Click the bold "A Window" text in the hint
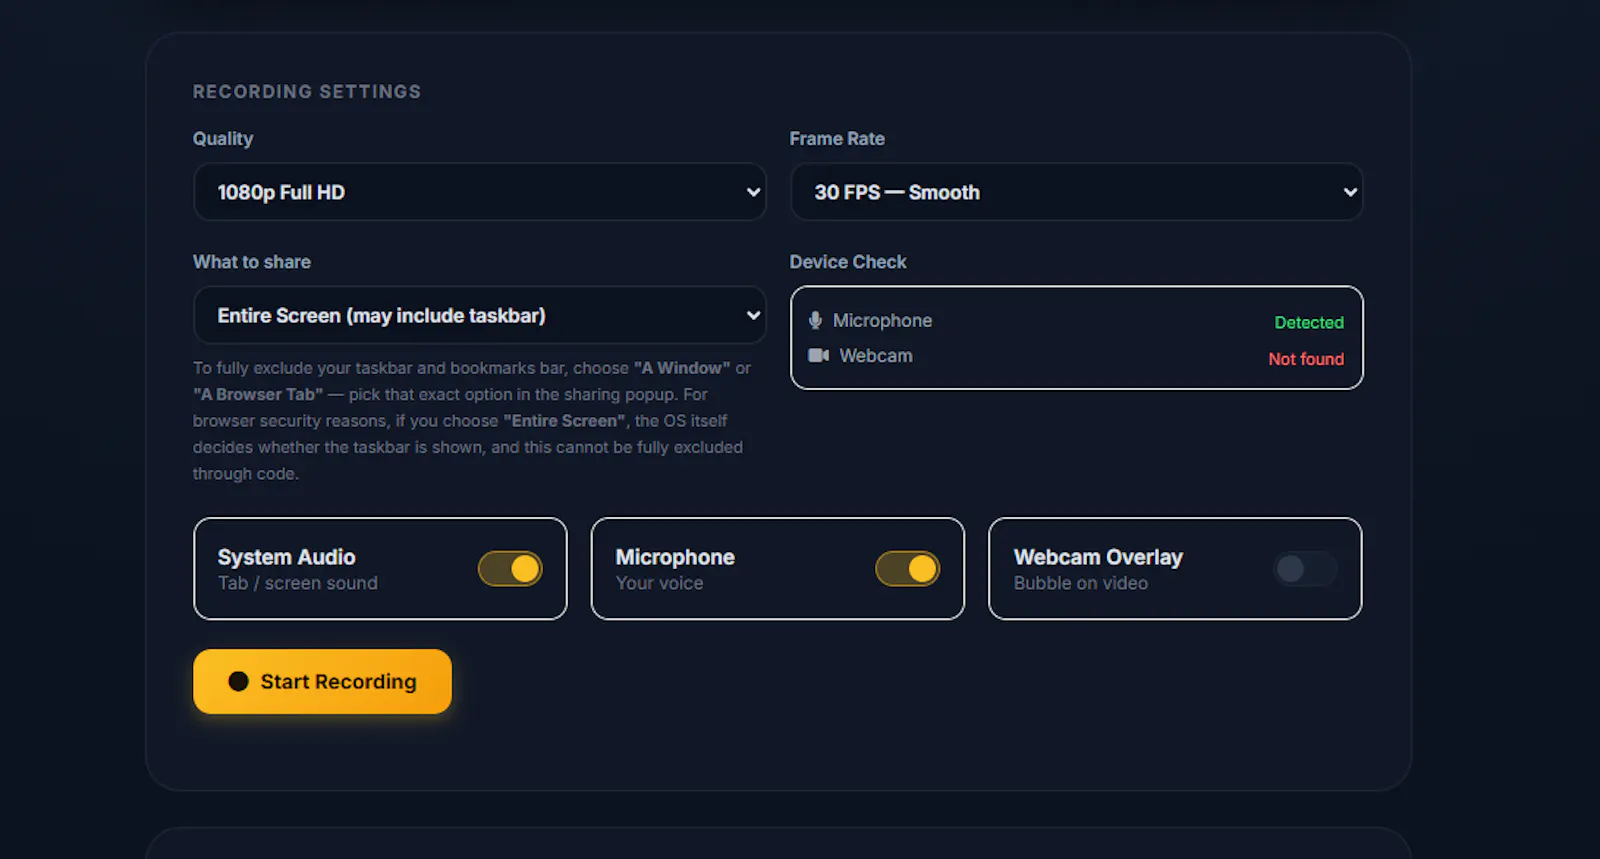Viewport: 1600px width, 859px height. click(682, 368)
